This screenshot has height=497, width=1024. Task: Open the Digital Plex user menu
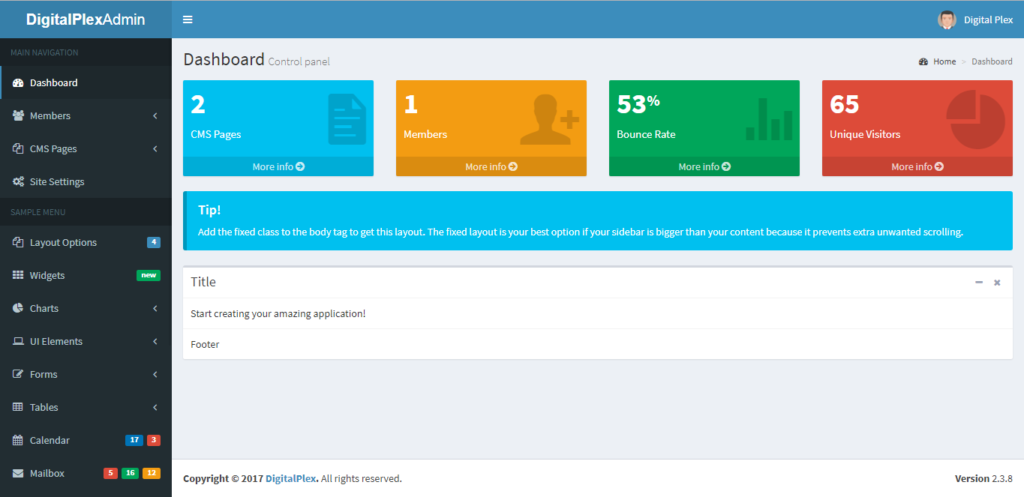[x=976, y=20]
